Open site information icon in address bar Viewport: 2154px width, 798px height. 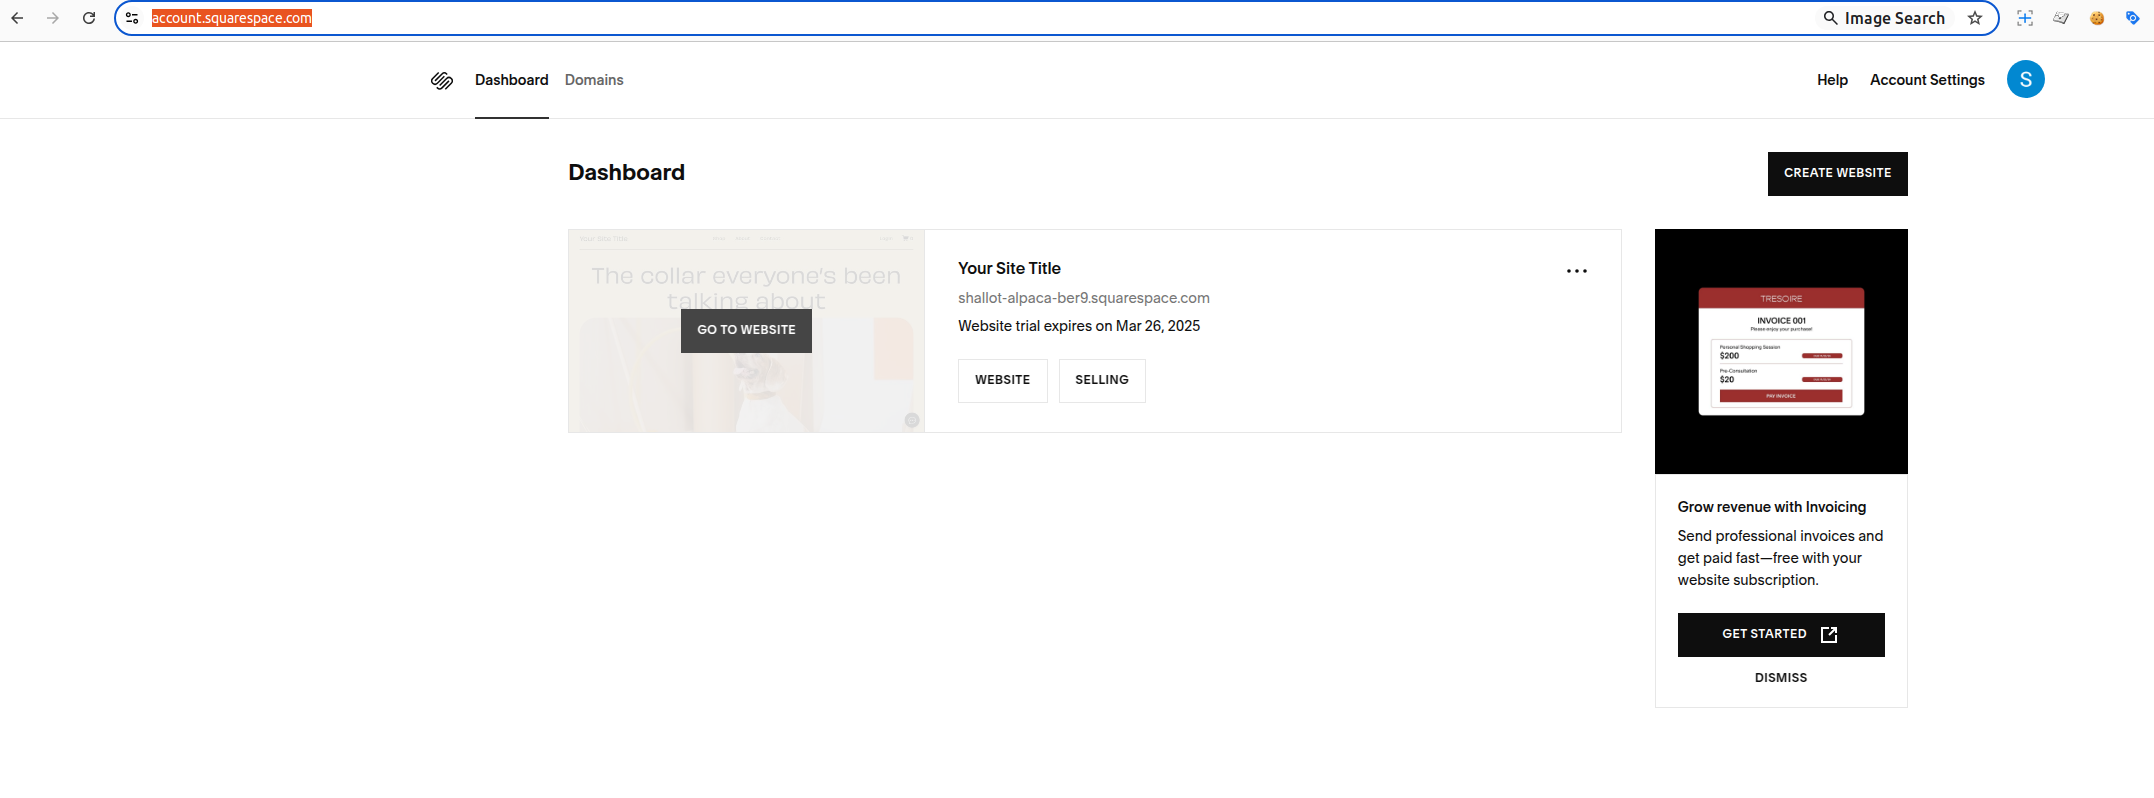coord(132,18)
